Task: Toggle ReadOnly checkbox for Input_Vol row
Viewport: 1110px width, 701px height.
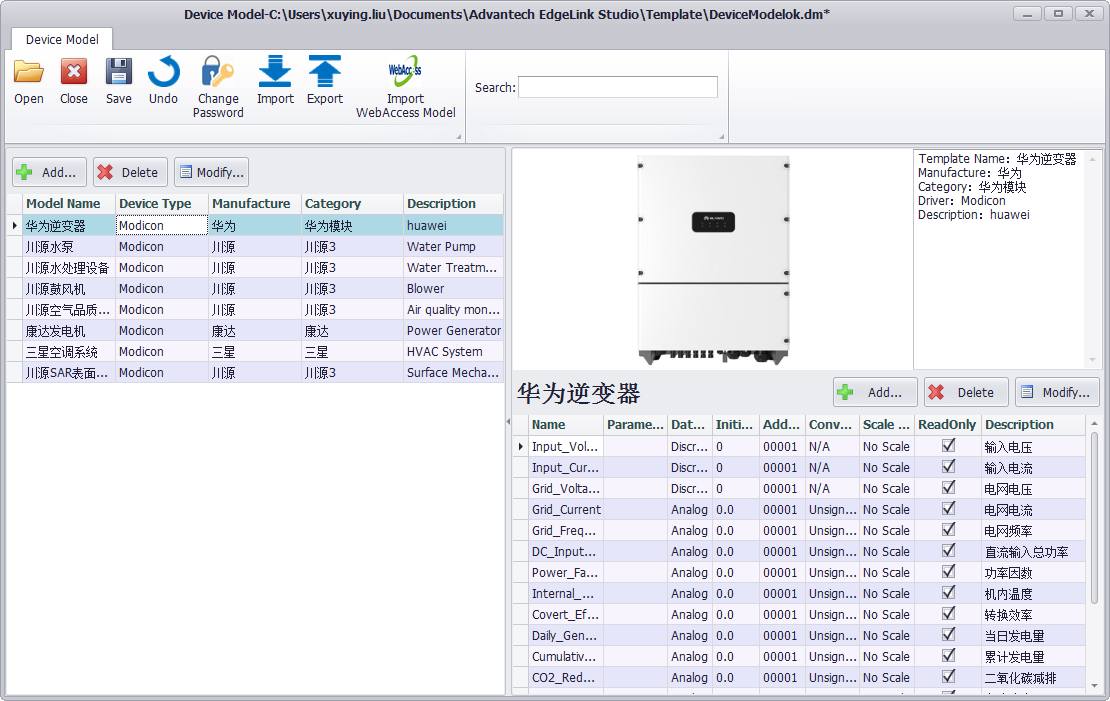Action: 948,446
